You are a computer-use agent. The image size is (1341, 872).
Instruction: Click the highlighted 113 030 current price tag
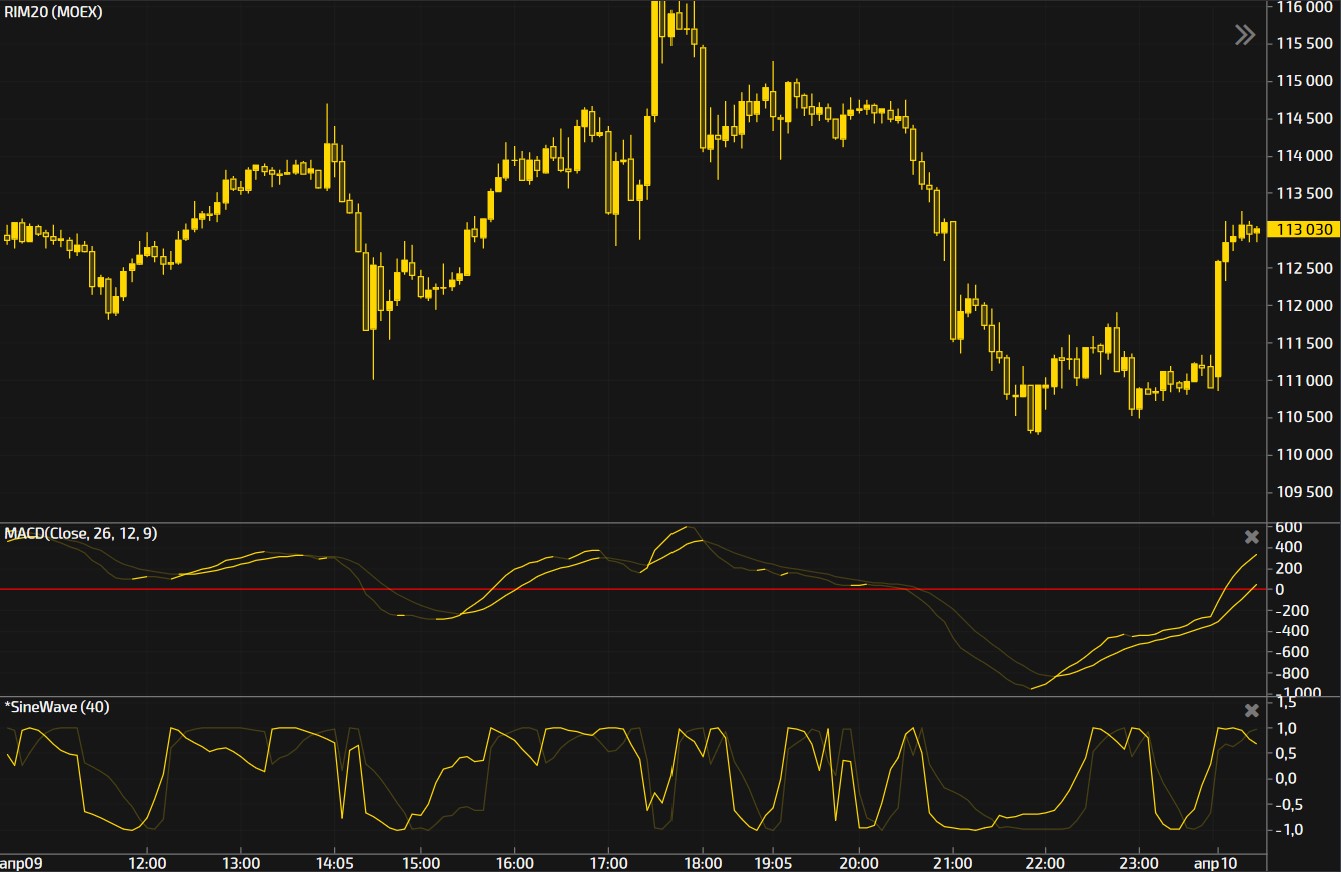tap(1304, 229)
